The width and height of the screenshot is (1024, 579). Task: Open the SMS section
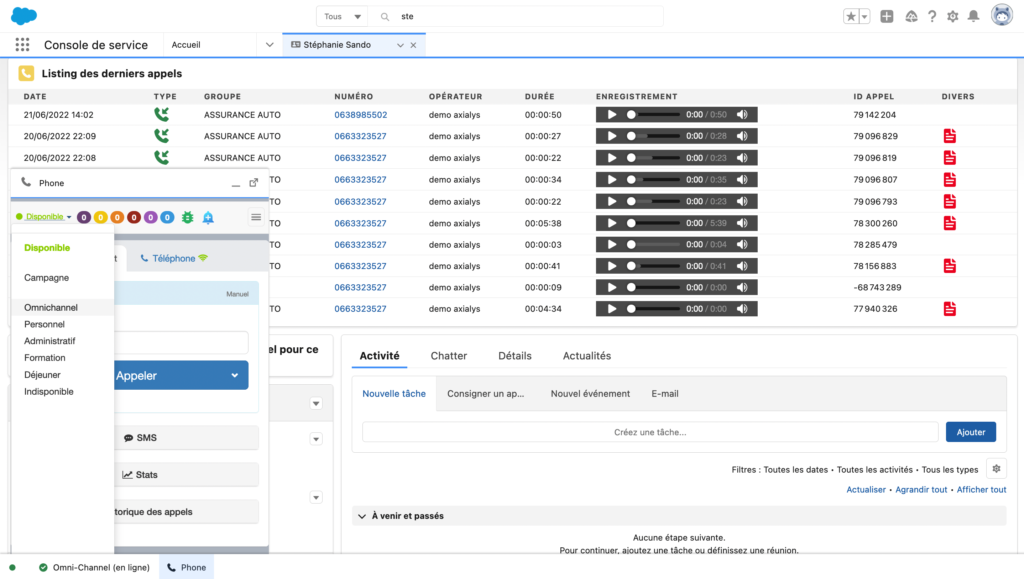[x=186, y=438]
